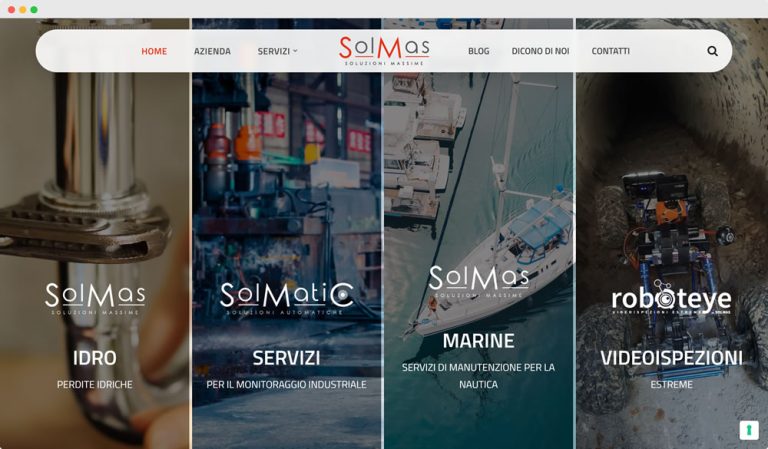
Task: Click the Perdite Idriche subtitle
Action: click(95, 384)
